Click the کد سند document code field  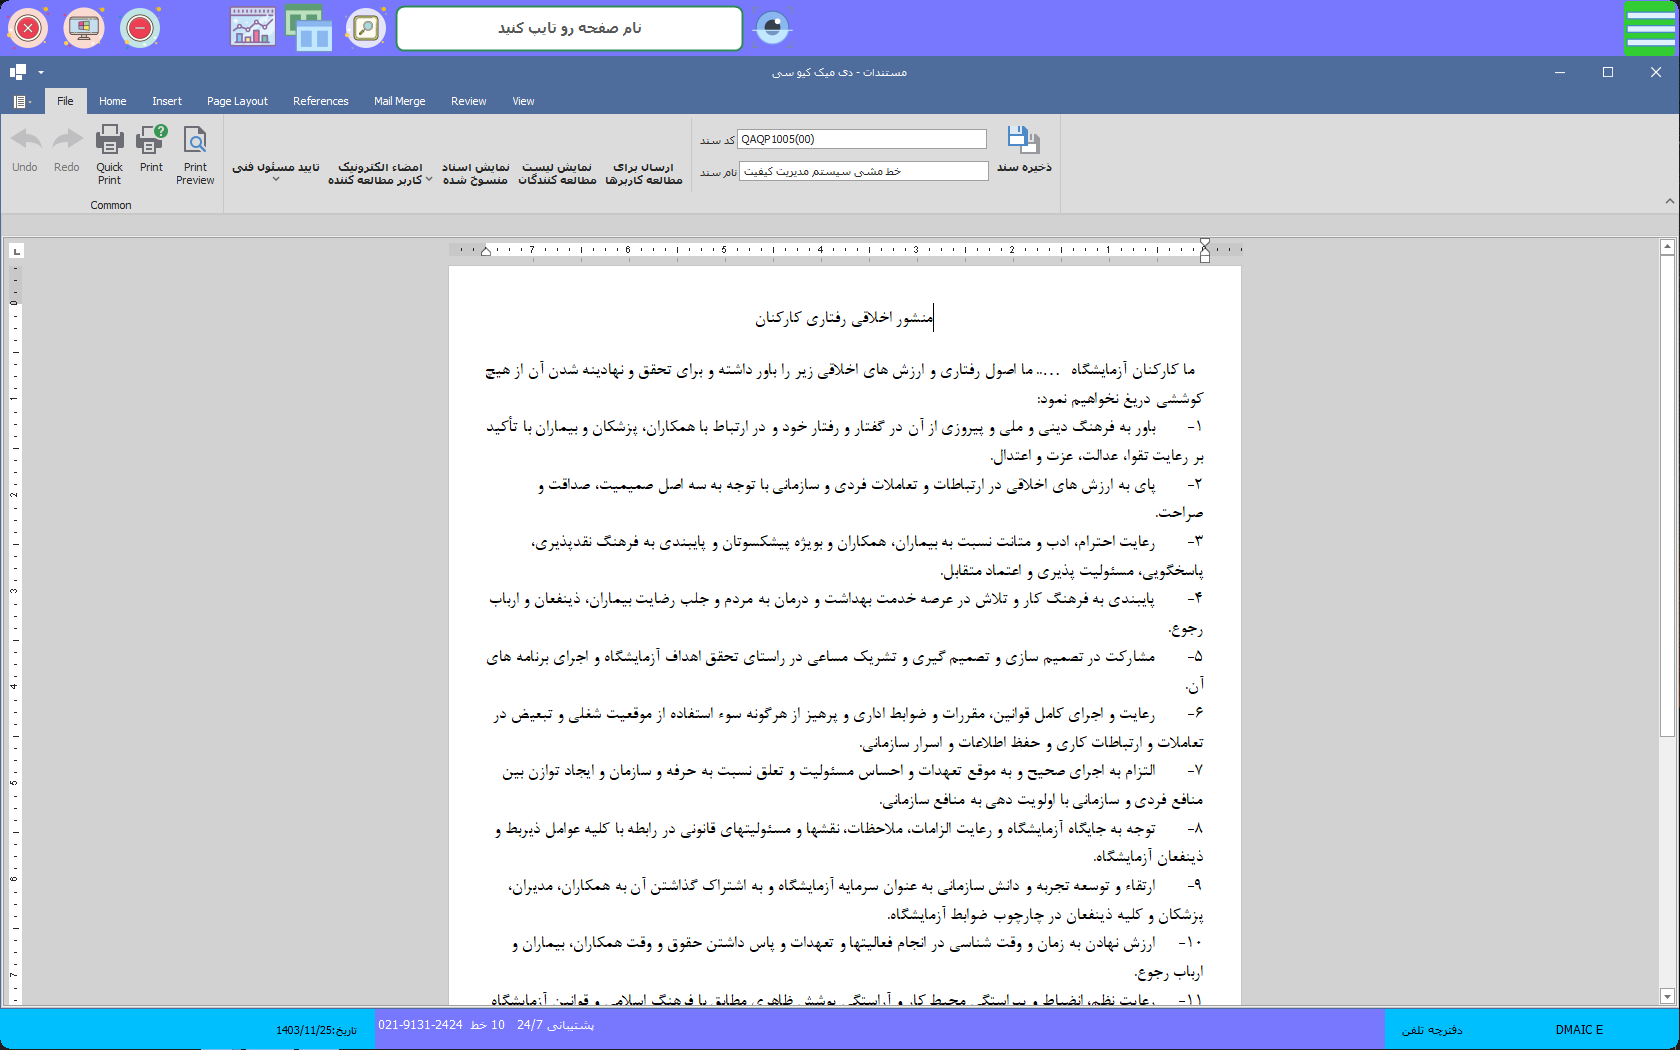pyautogui.click(x=862, y=139)
